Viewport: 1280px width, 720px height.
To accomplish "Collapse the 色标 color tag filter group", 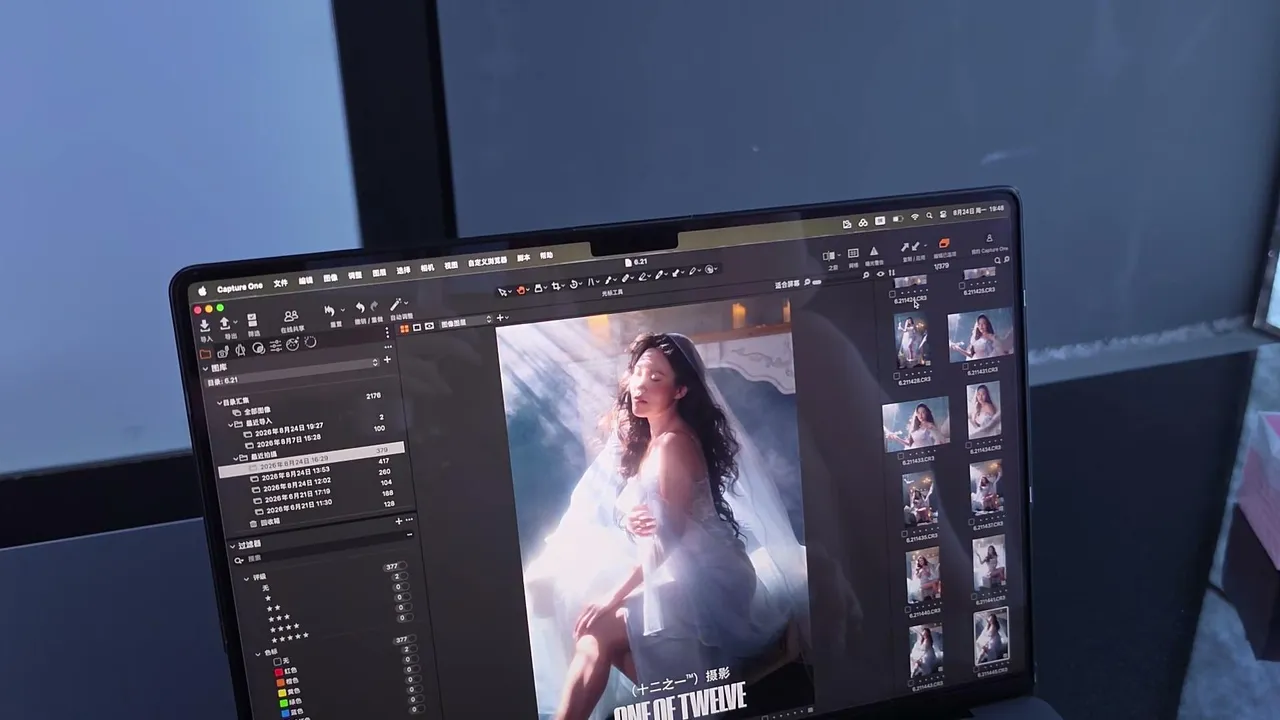I will (x=258, y=654).
